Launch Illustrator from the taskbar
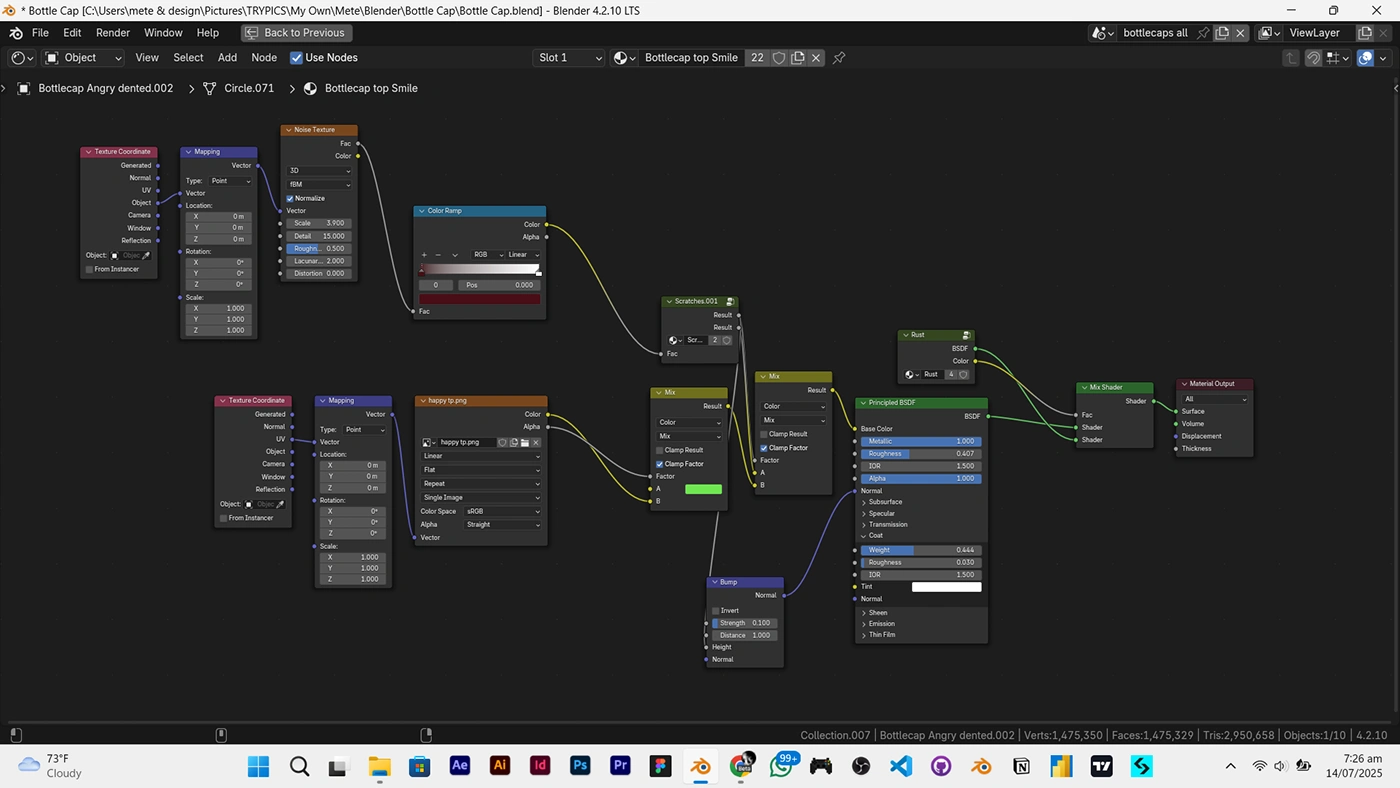 (x=500, y=766)
